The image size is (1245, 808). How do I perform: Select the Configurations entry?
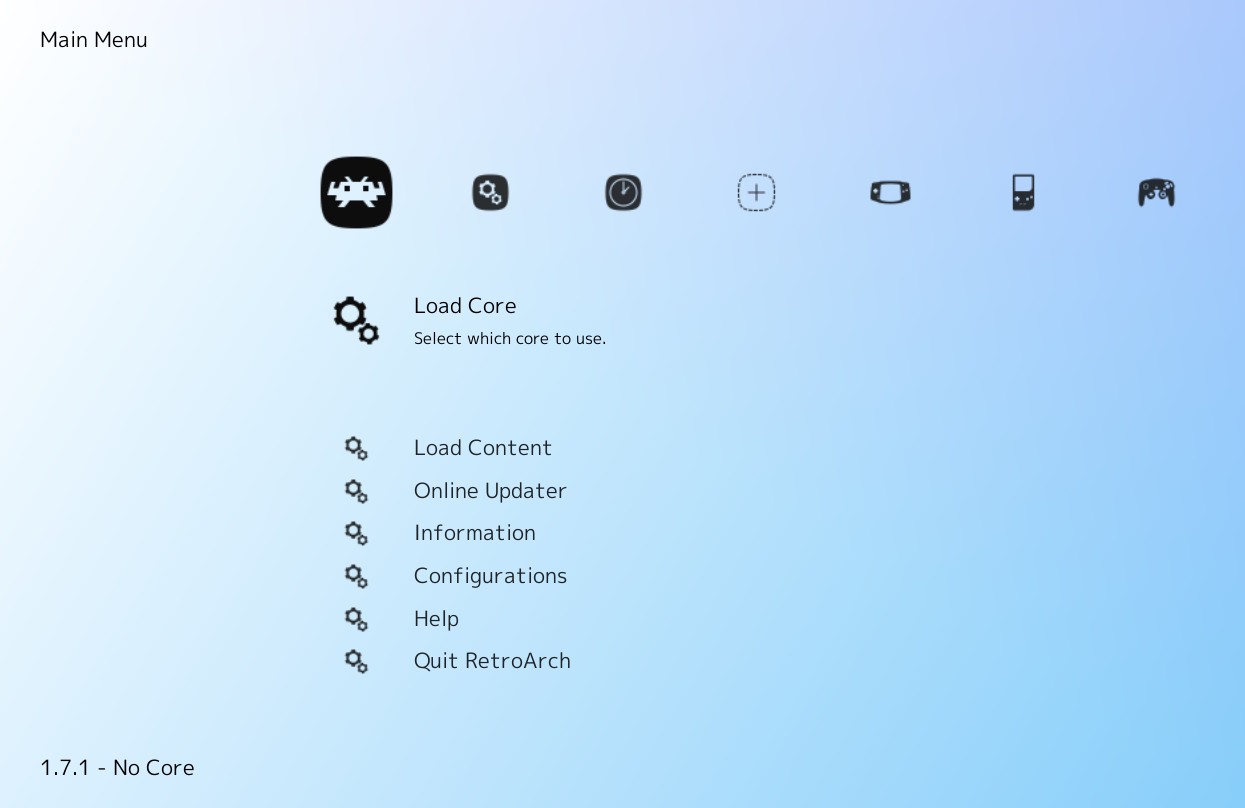coord(490,576)
